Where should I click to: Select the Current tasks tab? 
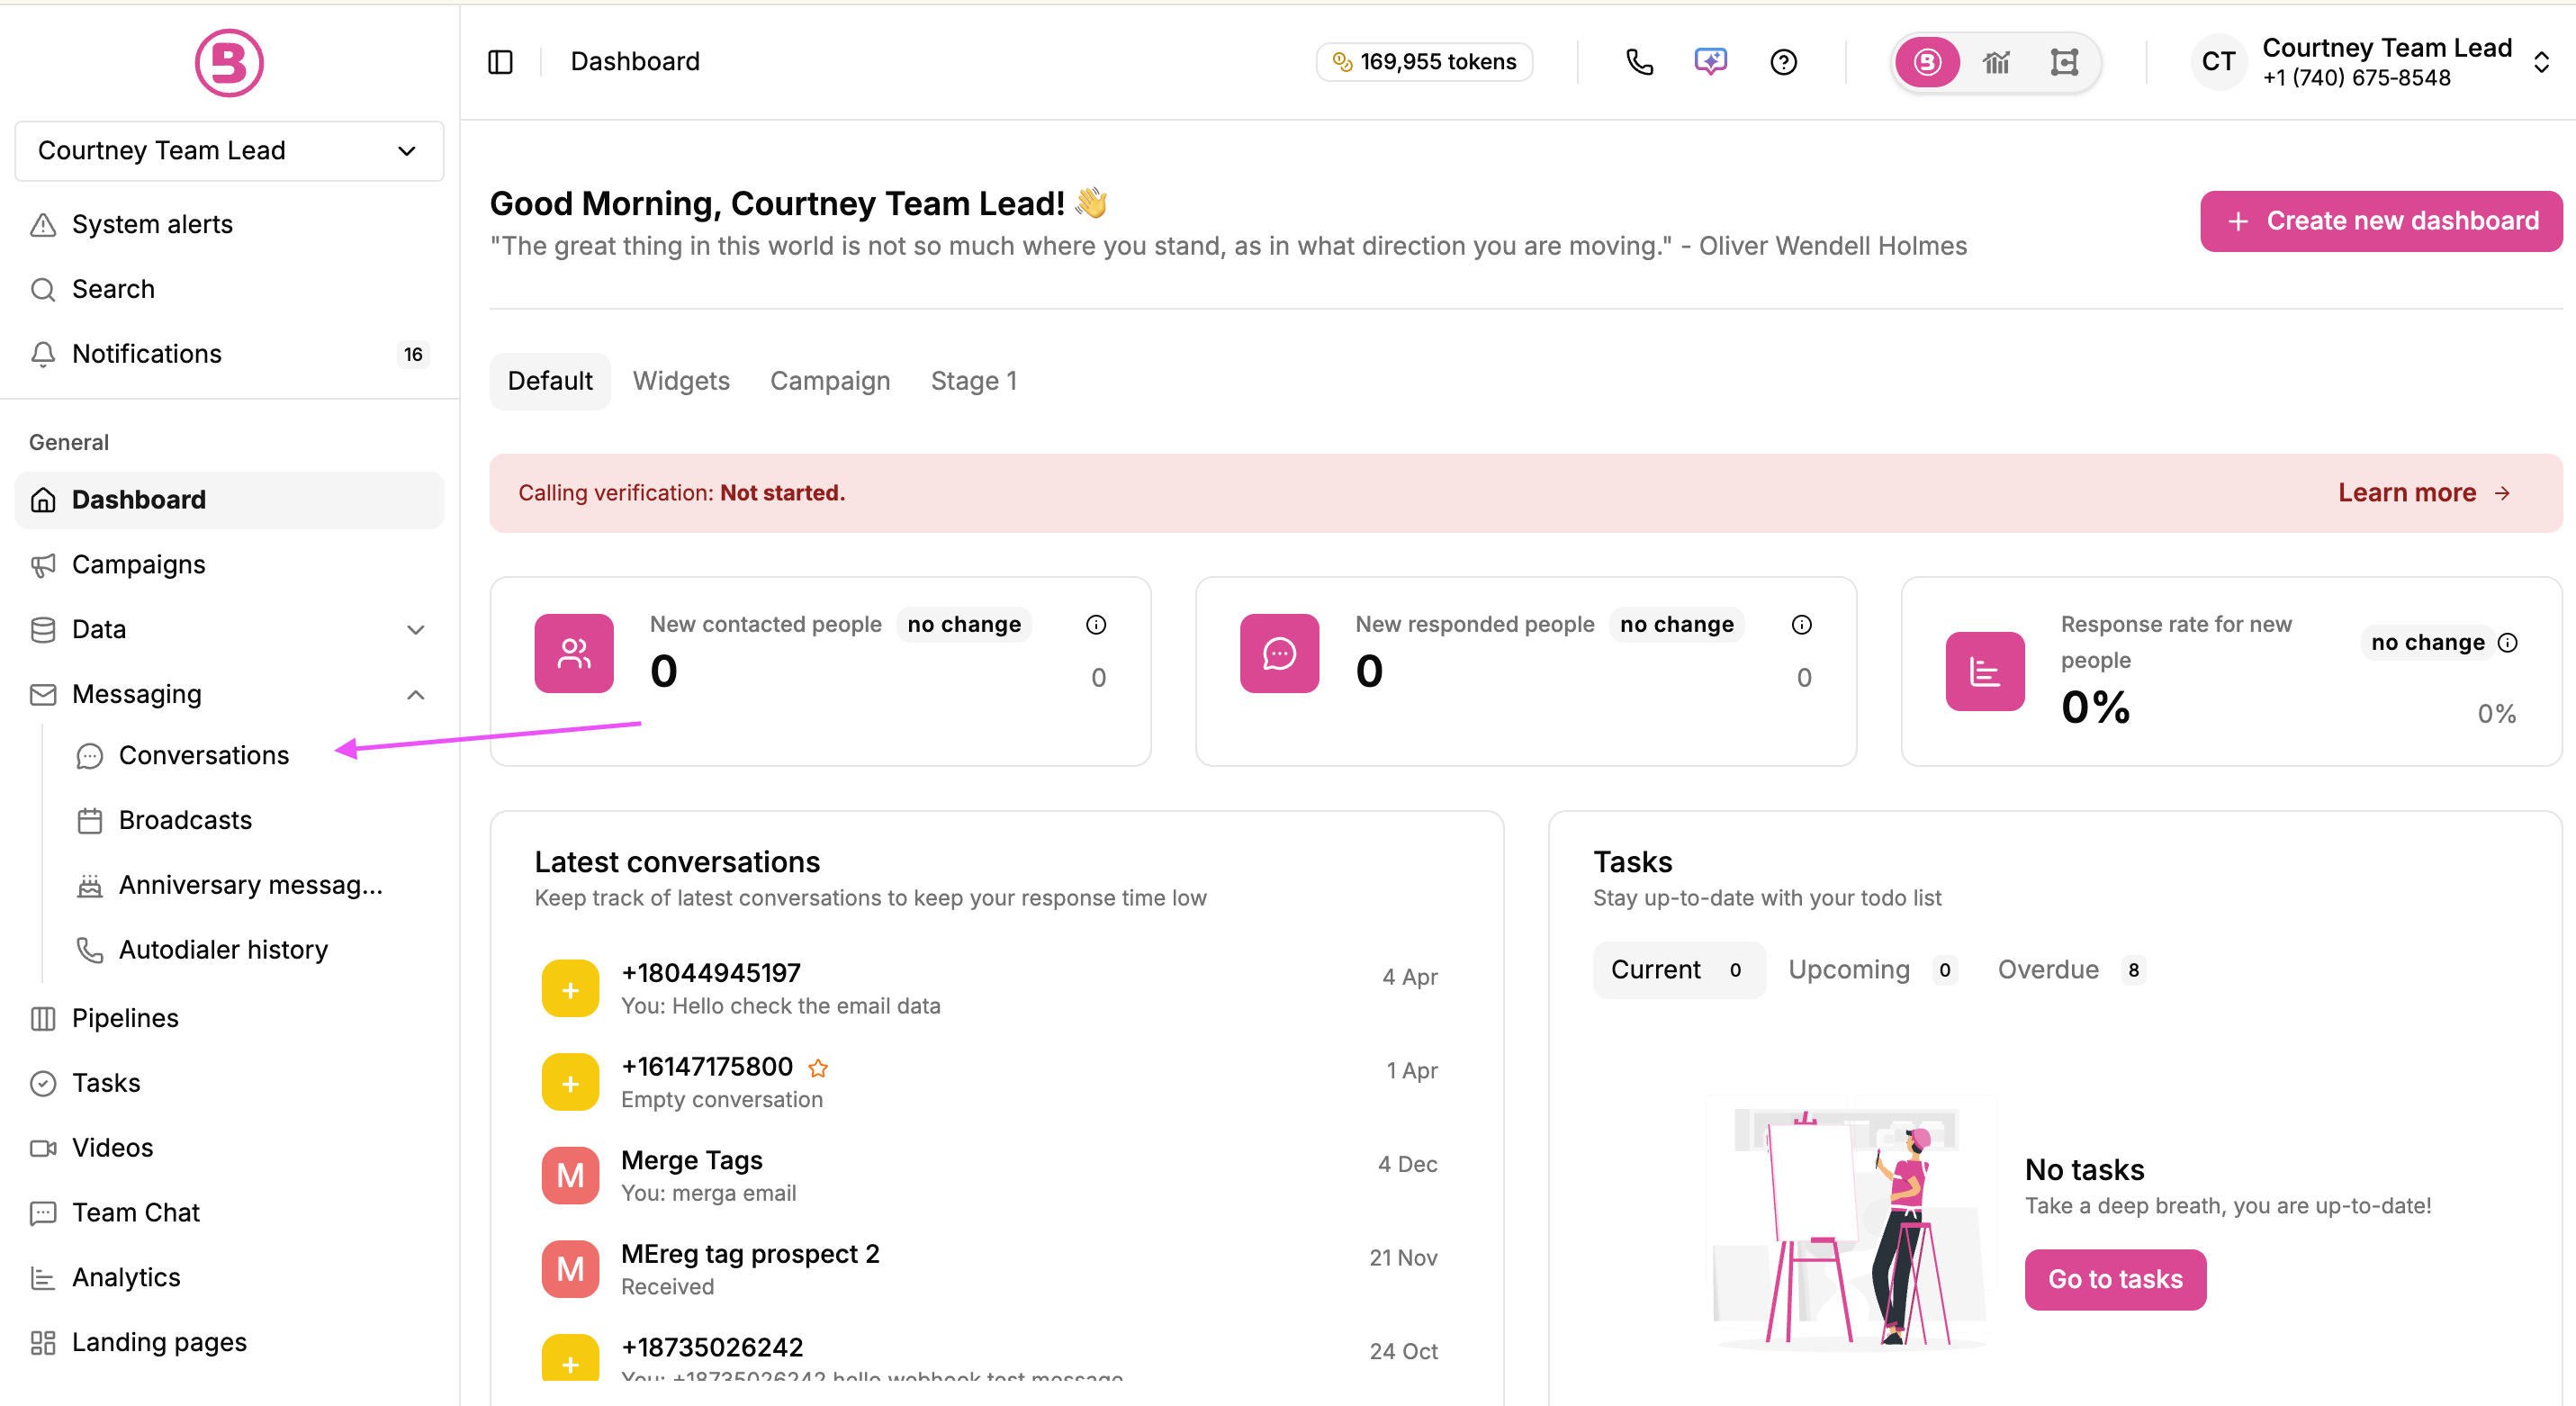pyautogui.click(x=1679, y=971)
